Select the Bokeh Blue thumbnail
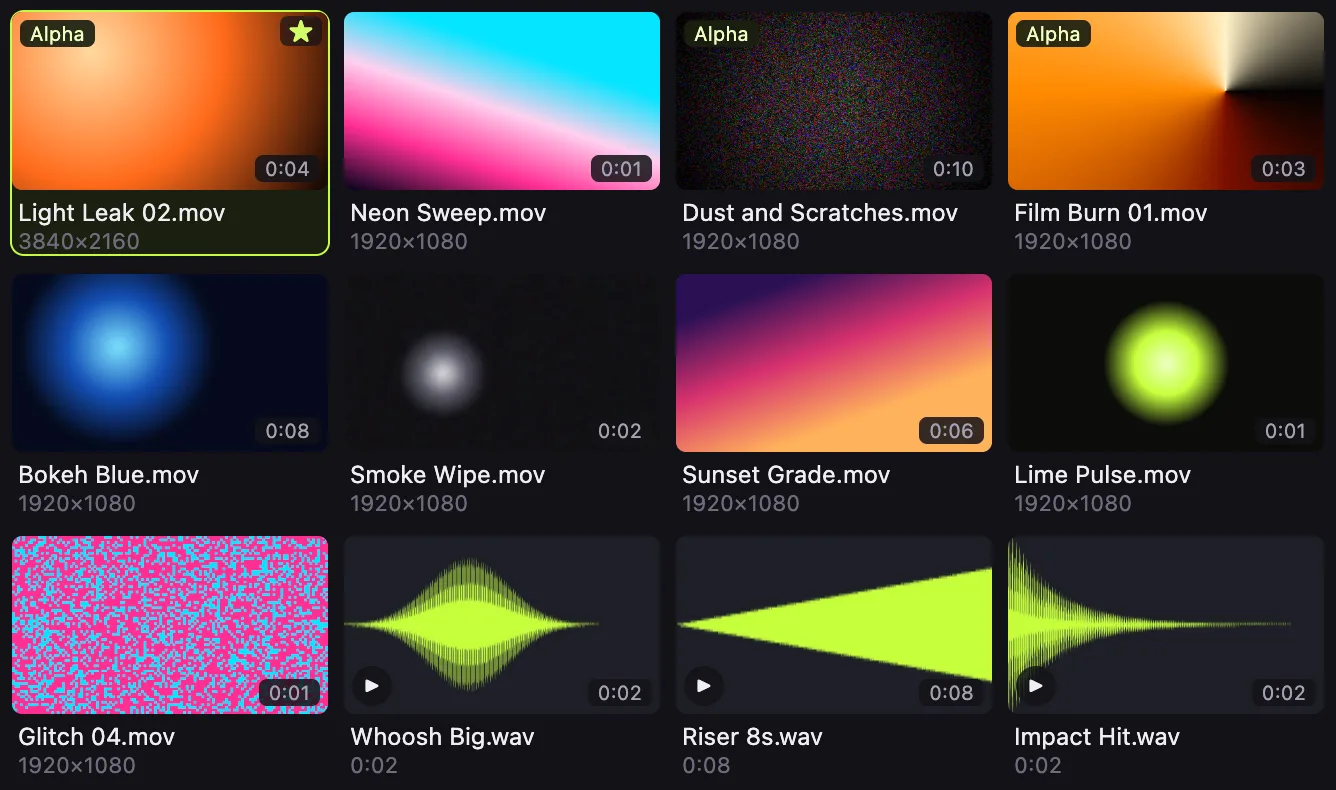Image resolution: width=1336 pixels, height=790 pixels. tap(170, 363)
